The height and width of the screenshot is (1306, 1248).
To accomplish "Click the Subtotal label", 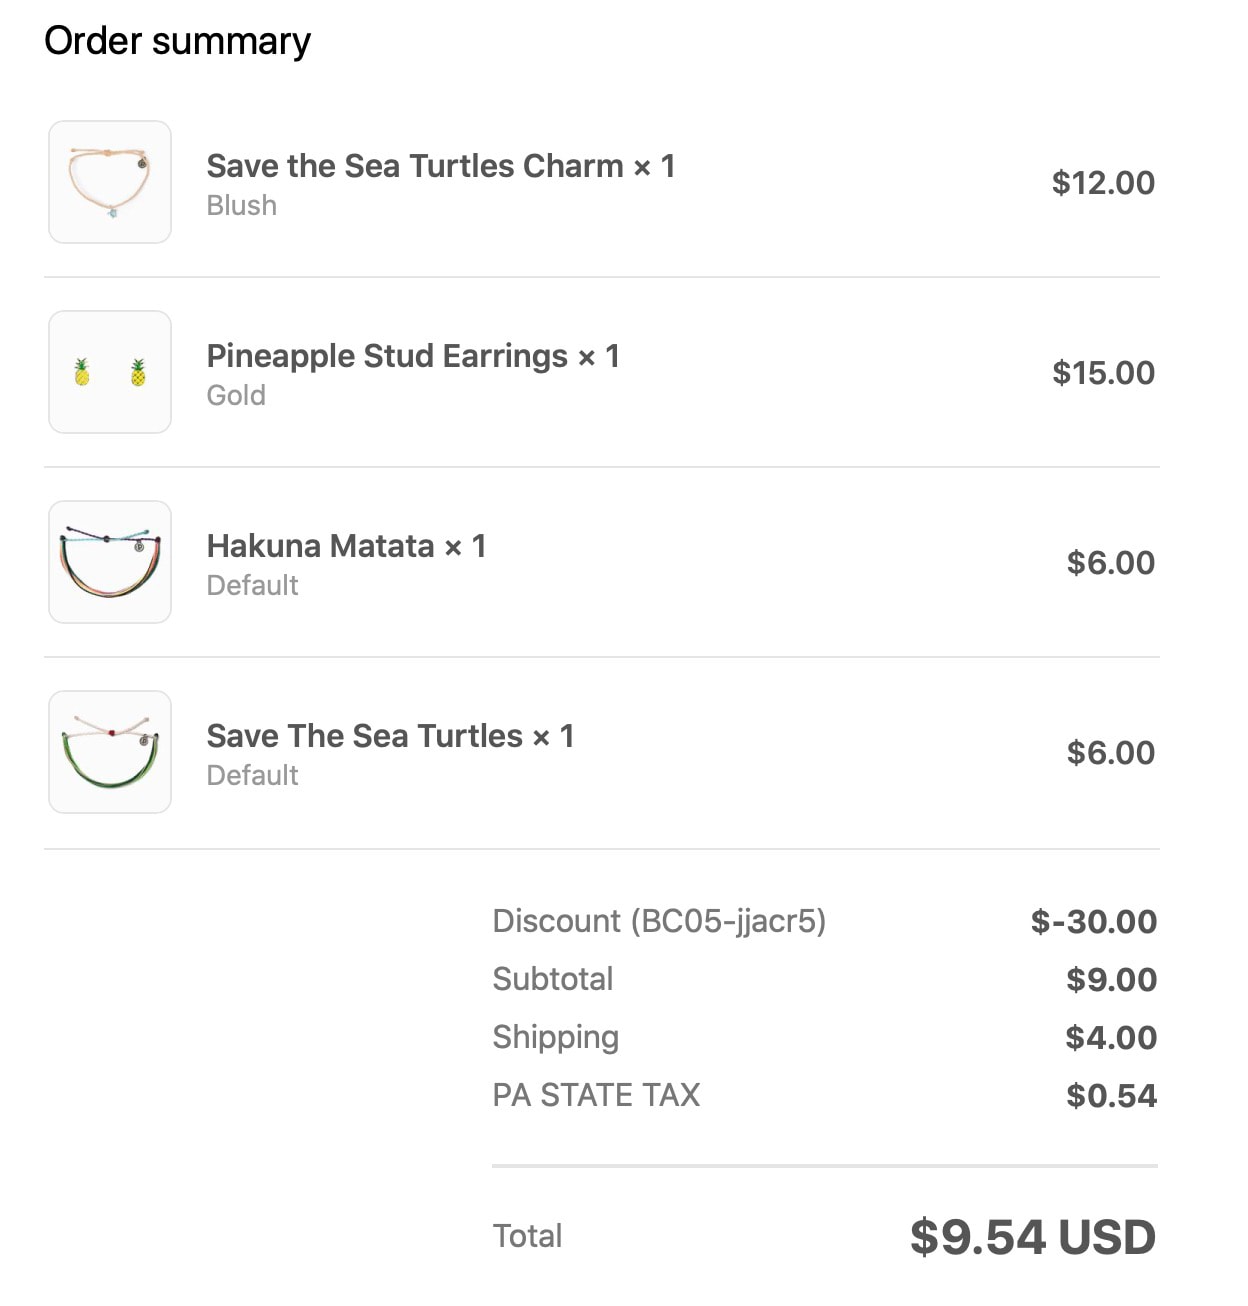I will pyautogui.click(x=553, y=979).
